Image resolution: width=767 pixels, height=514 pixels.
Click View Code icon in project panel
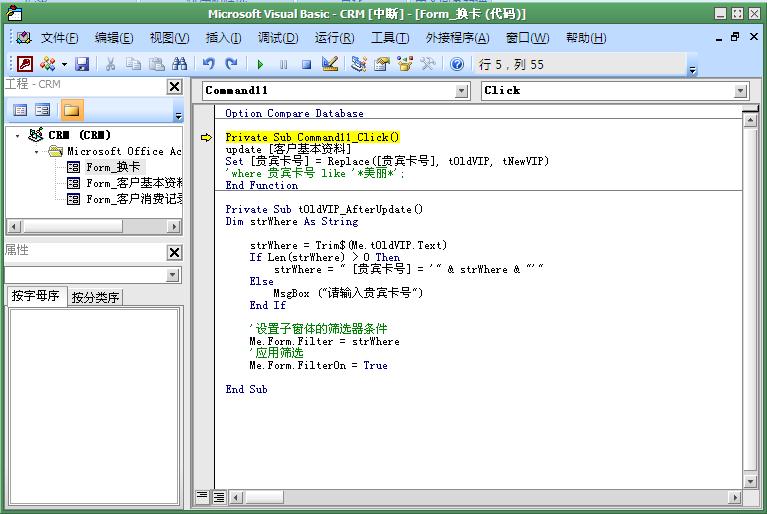(x=20, y=110)
